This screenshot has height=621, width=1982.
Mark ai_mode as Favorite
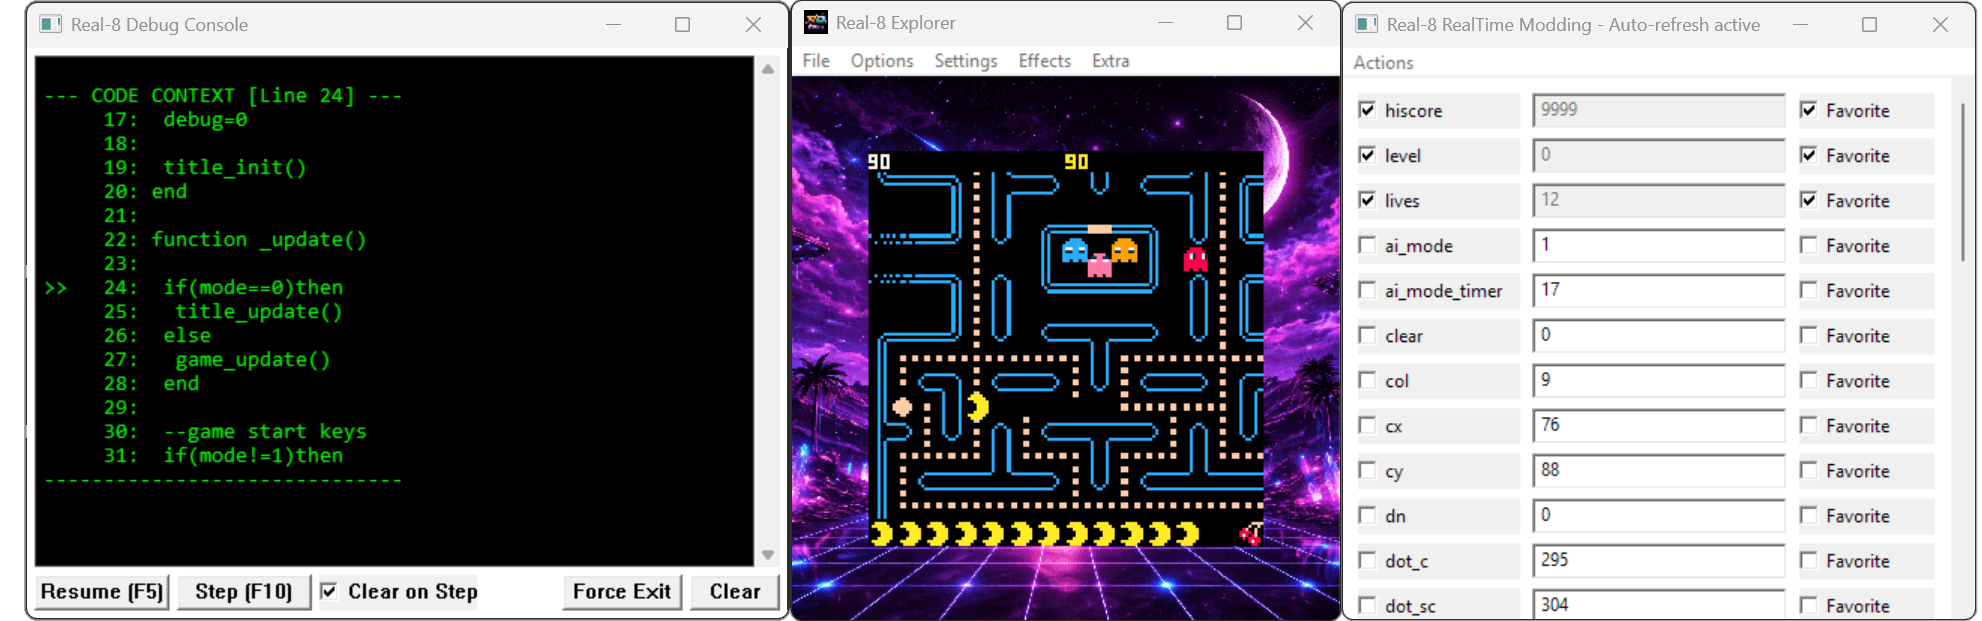pyautogui.click(x=1808, y=245)
